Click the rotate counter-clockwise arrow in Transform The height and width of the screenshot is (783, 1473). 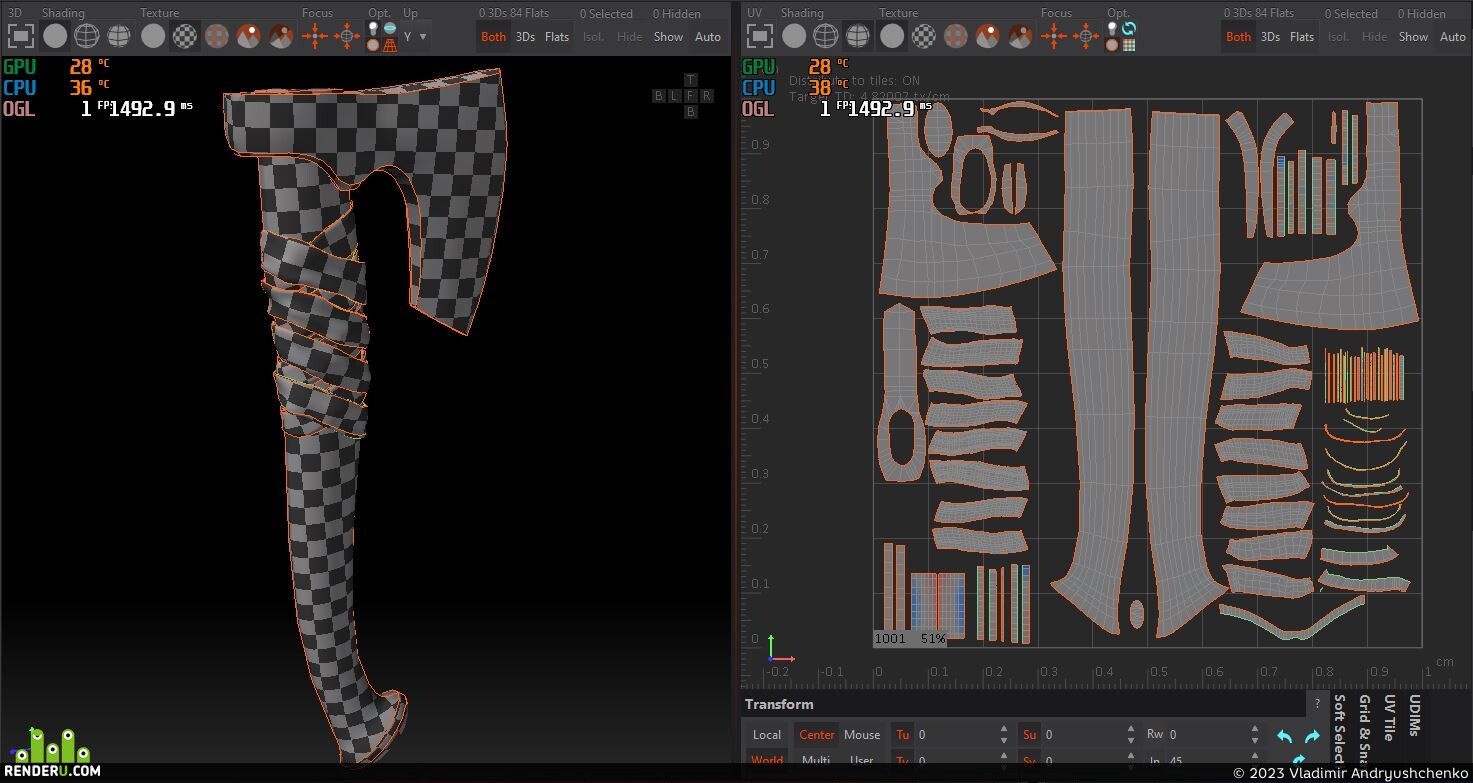coord(1285,737)
